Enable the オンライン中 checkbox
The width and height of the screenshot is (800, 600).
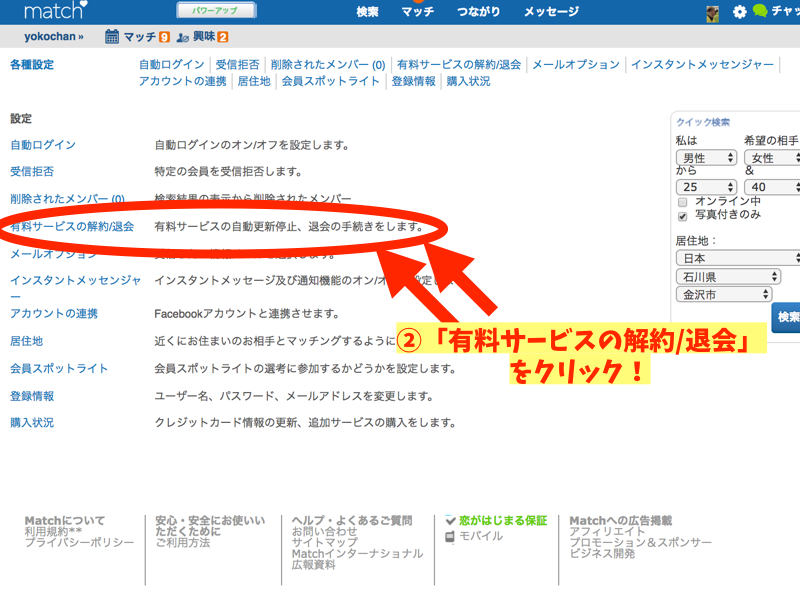[x=683, y=203]
